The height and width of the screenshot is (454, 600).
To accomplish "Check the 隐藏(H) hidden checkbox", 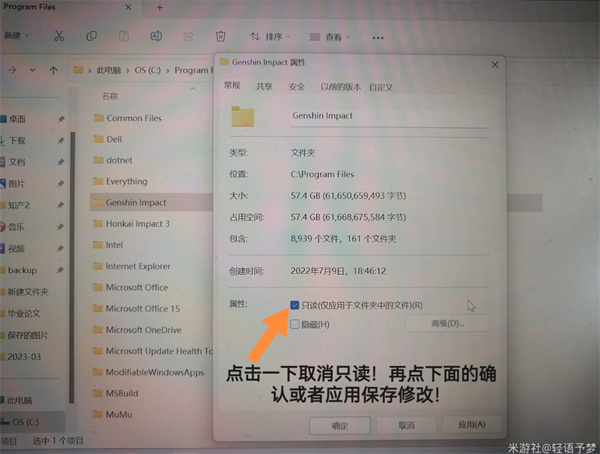I will pyautogui.click(x=295, y=325).
